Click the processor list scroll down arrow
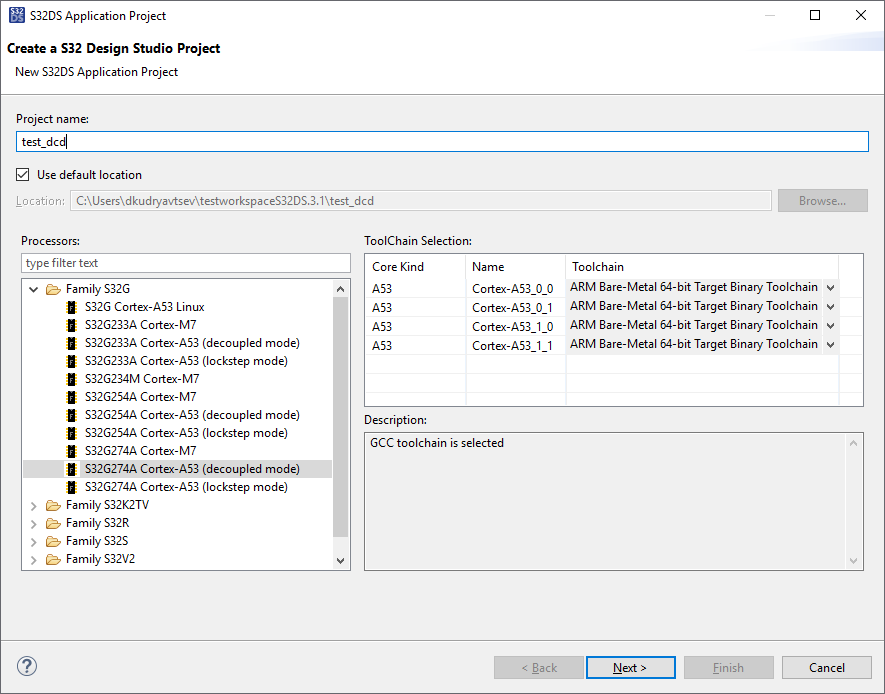The height and width of the screenshot is (694, 885). click(x=340, y=561)
